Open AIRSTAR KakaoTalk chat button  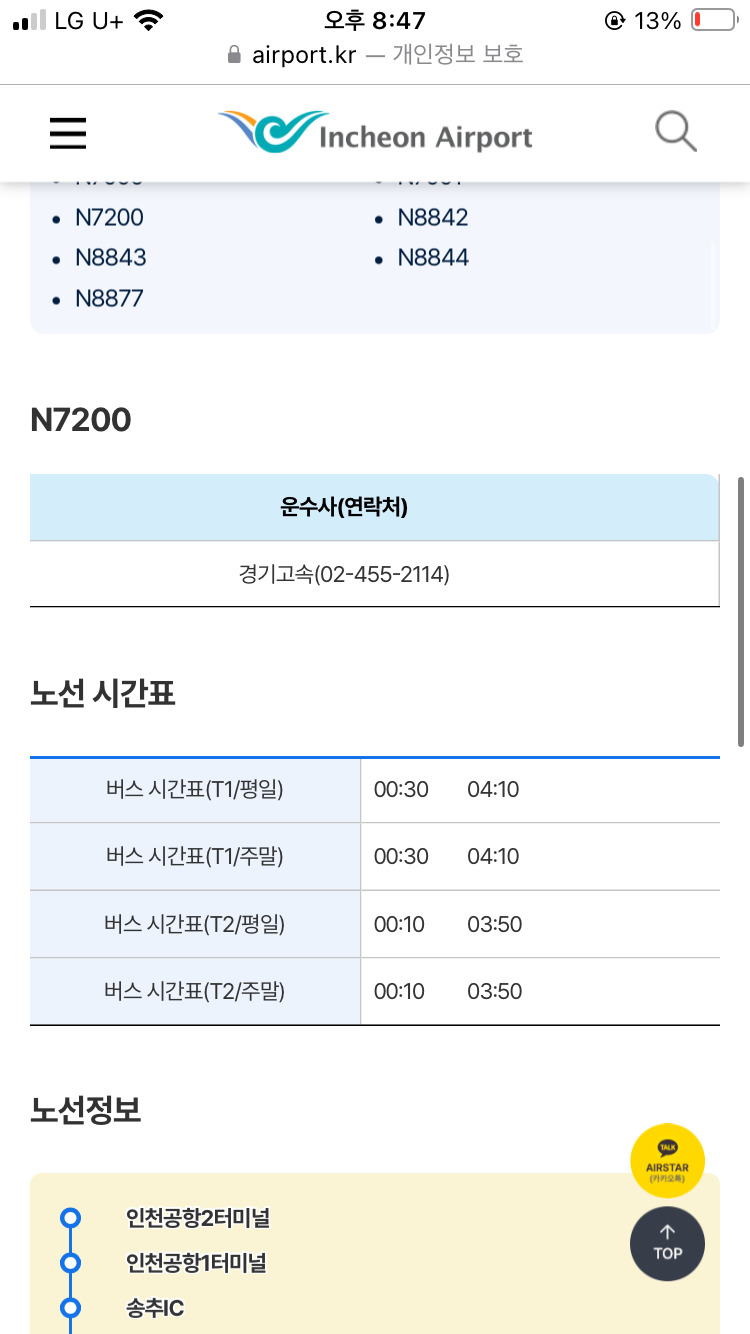667,1161
